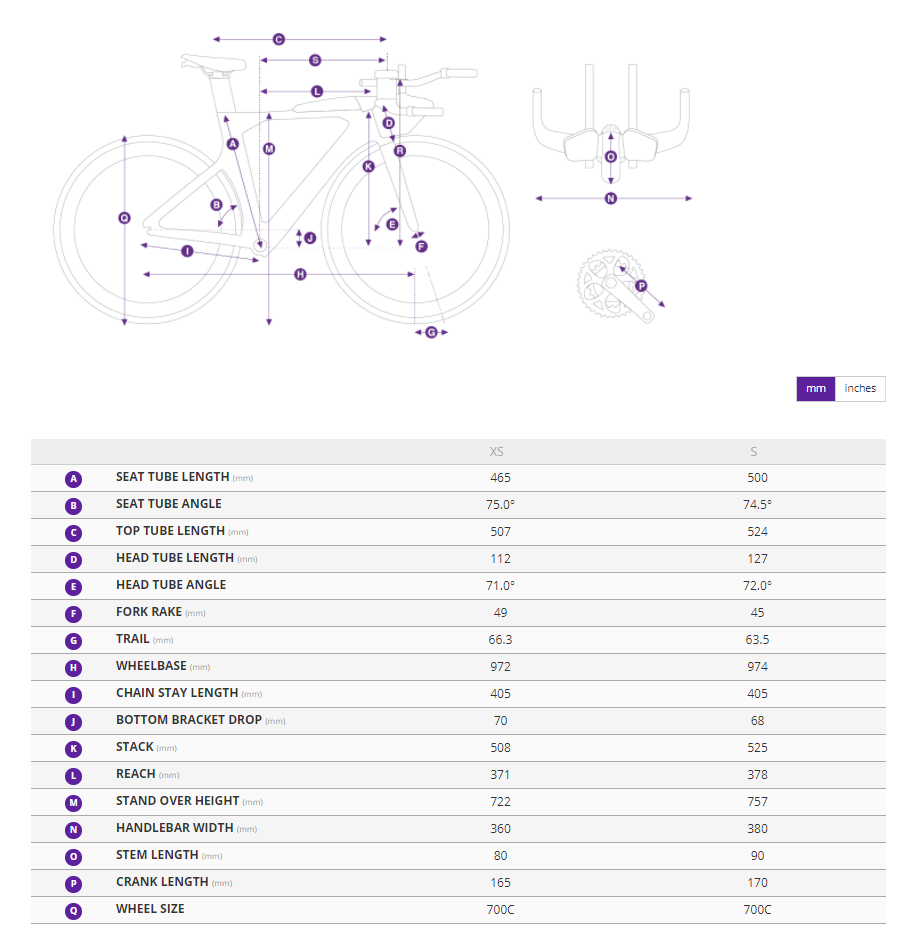
Task: Click the L icon in the Reach row
Action: pyautogui.click(x=73, y=775)
